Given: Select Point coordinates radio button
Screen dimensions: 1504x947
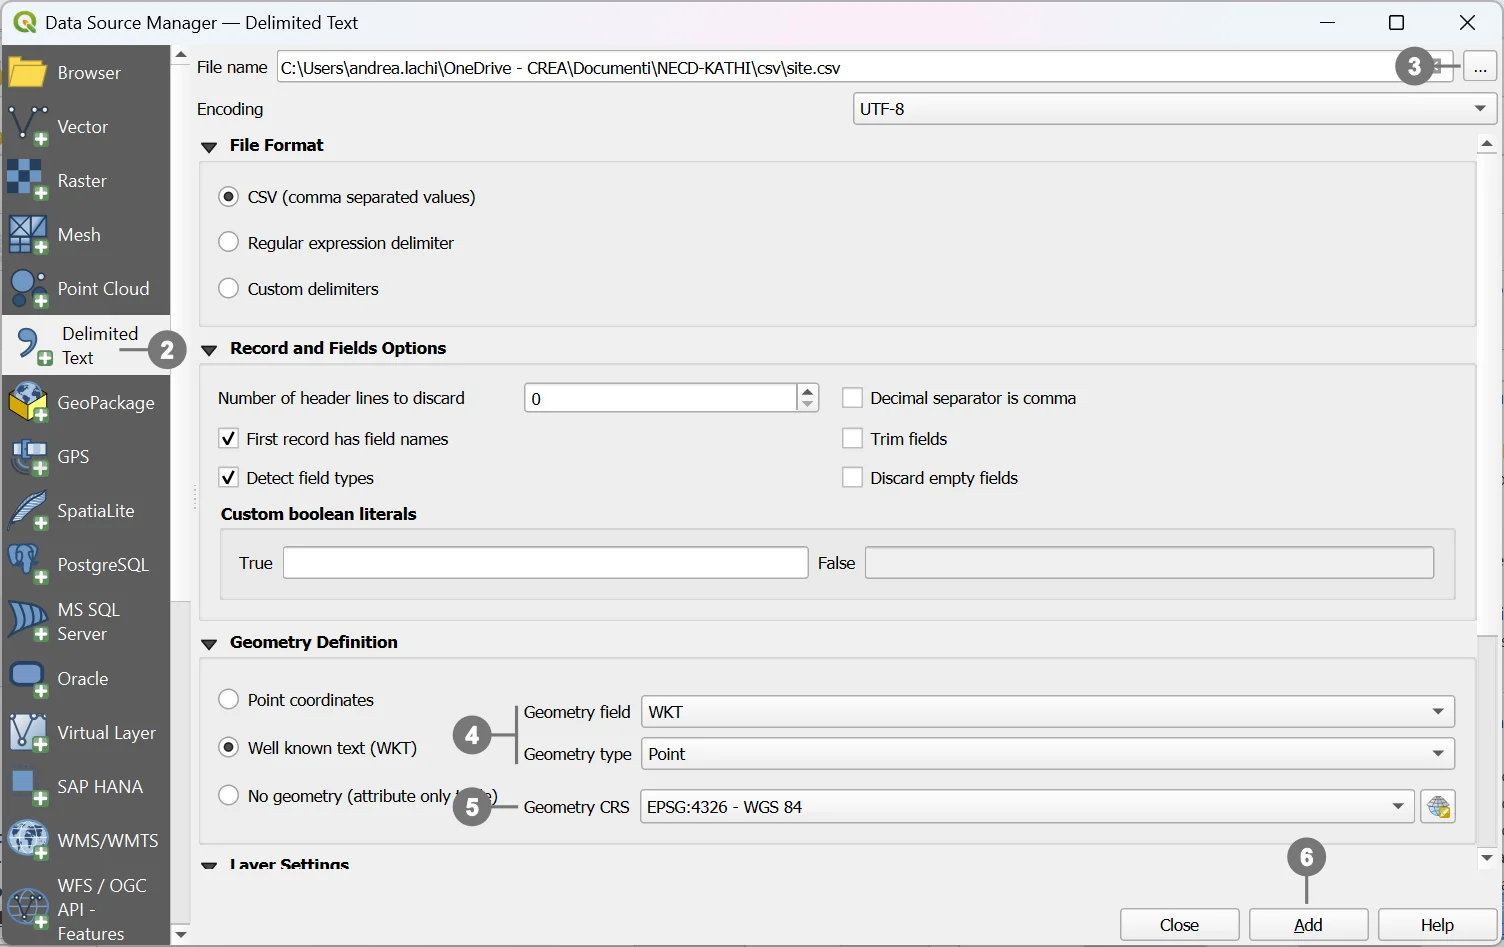Looking at the screenshot, I should click(x=229, y=700).
